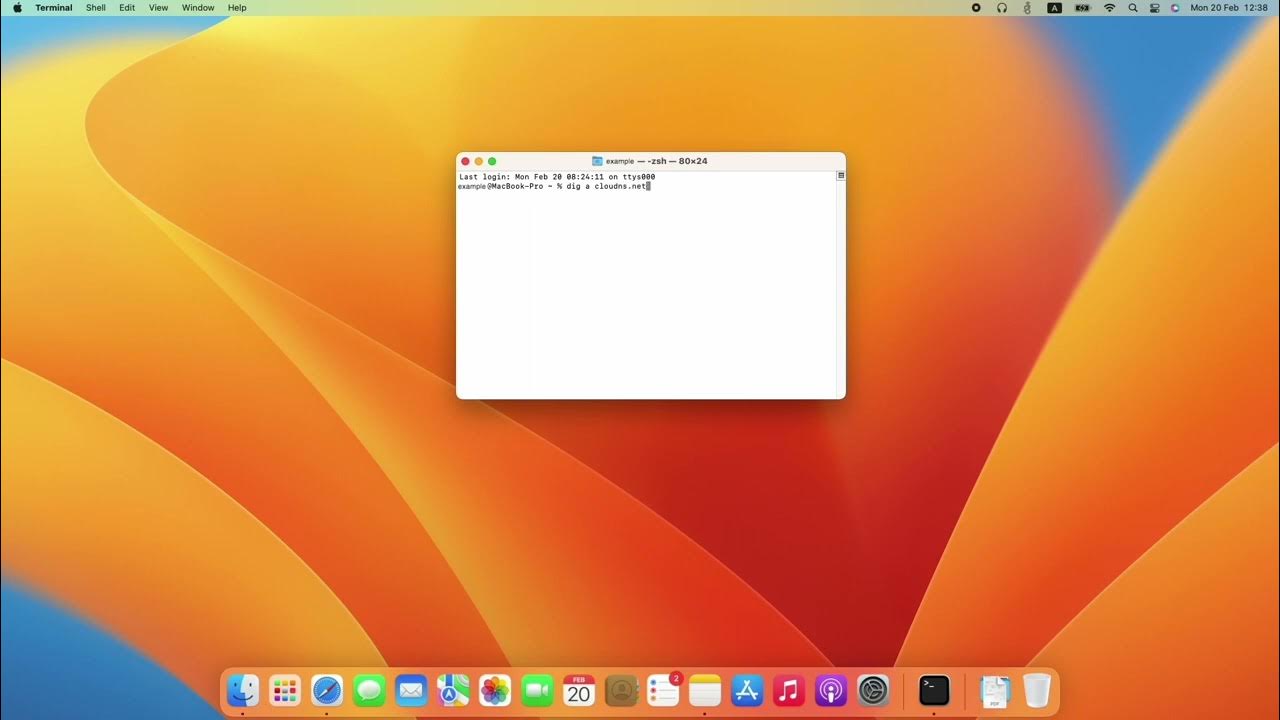Launch the Music app
The width and height of the screenshot is (1280, 720).
pos(789,690)
